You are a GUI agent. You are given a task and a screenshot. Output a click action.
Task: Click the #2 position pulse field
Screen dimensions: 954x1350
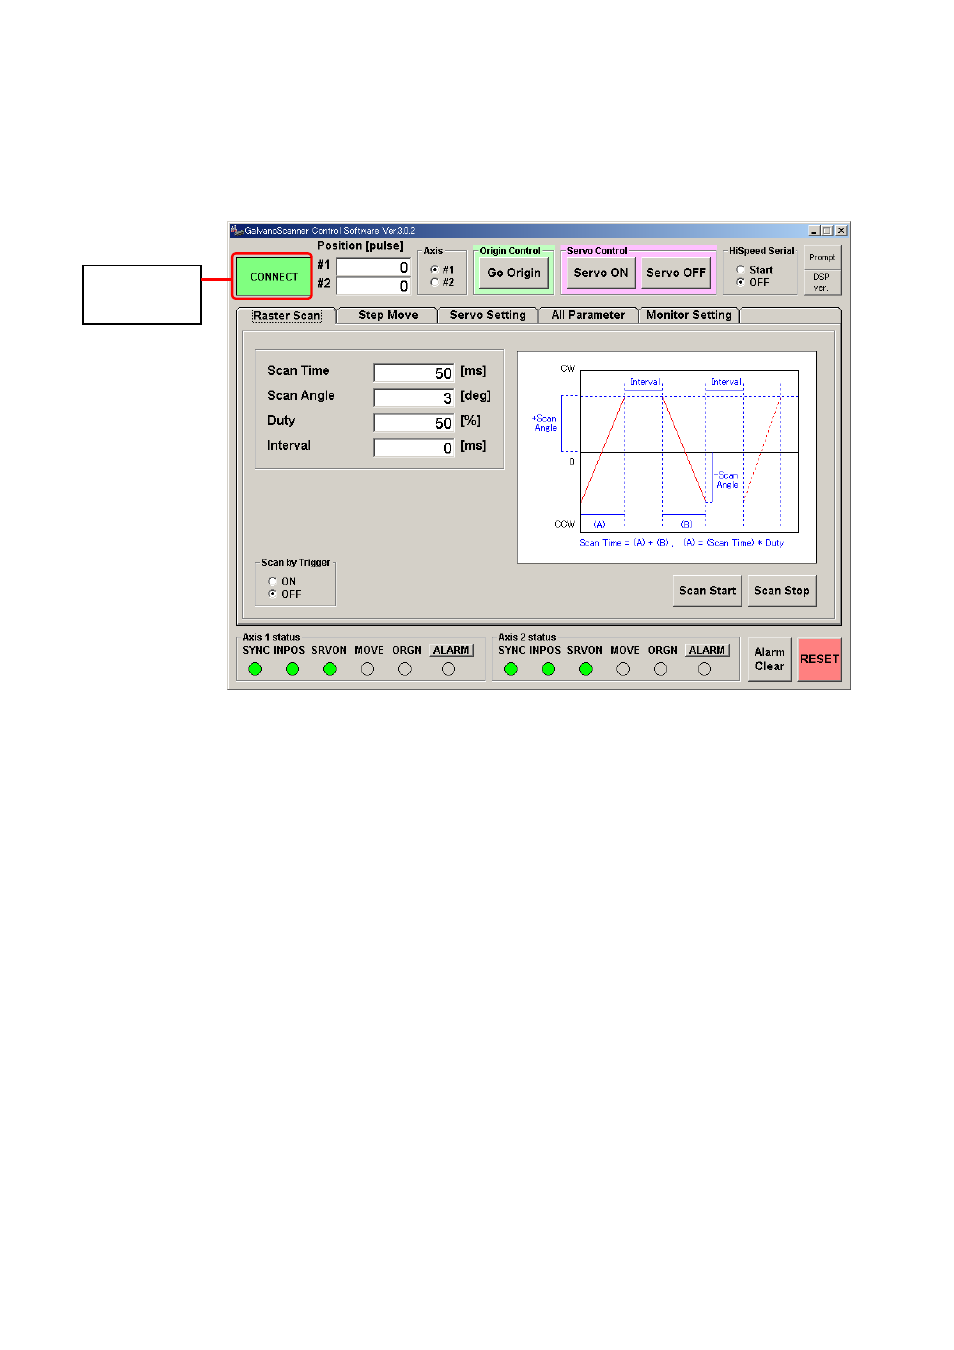click(x=373, y=286)
